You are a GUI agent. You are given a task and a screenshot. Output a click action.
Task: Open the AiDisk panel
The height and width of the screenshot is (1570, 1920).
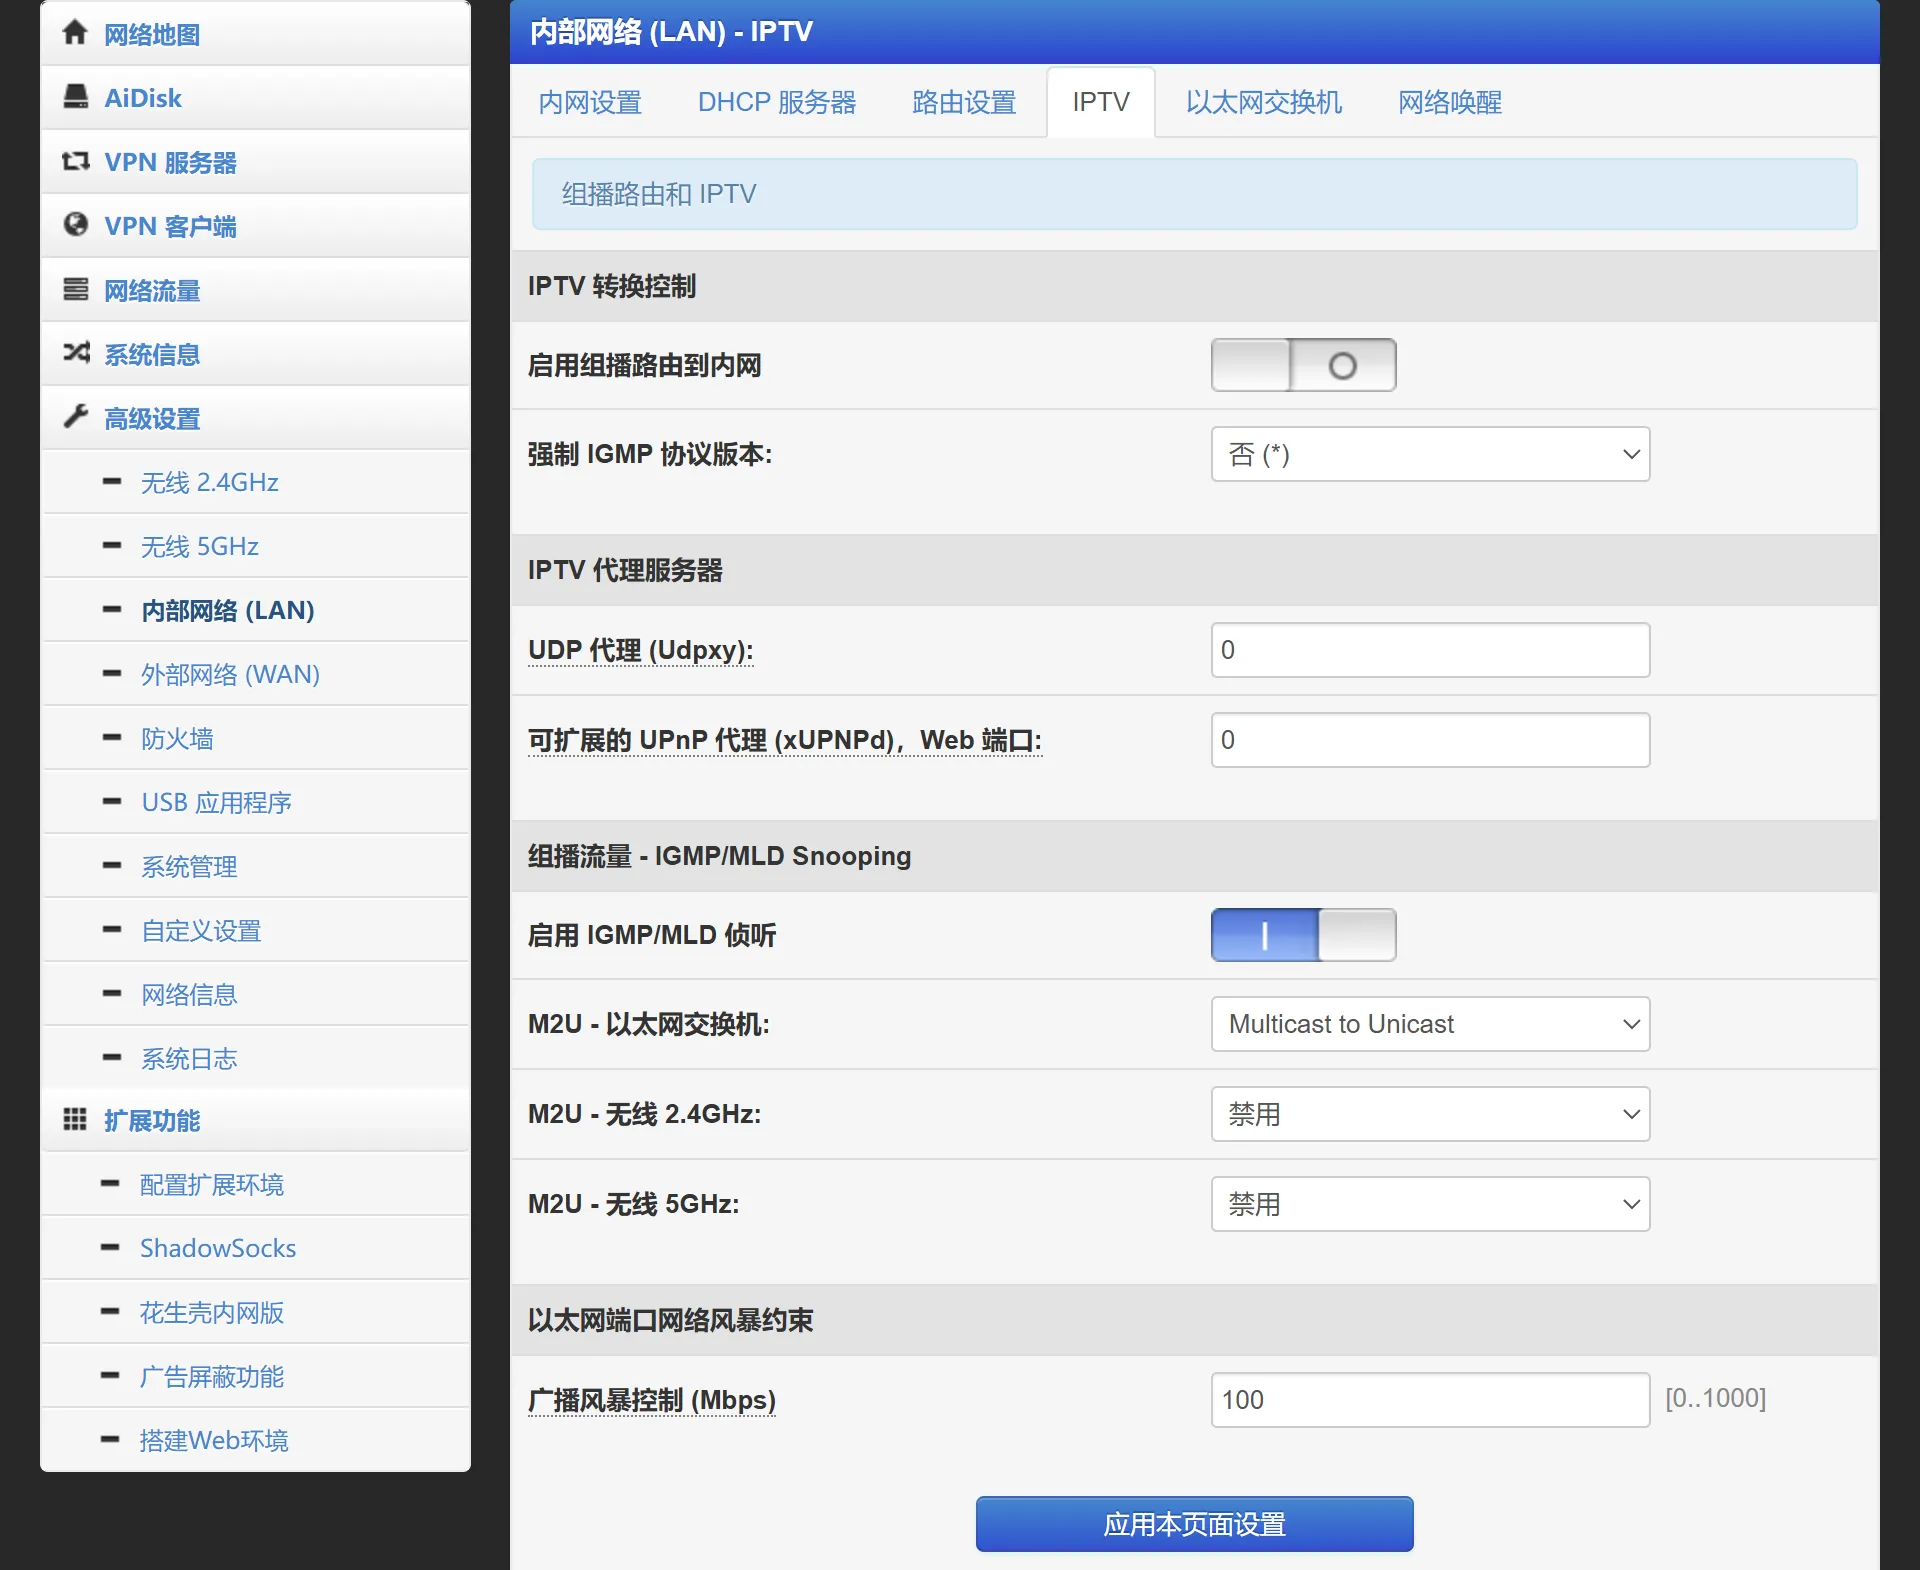tap(142, 97)
